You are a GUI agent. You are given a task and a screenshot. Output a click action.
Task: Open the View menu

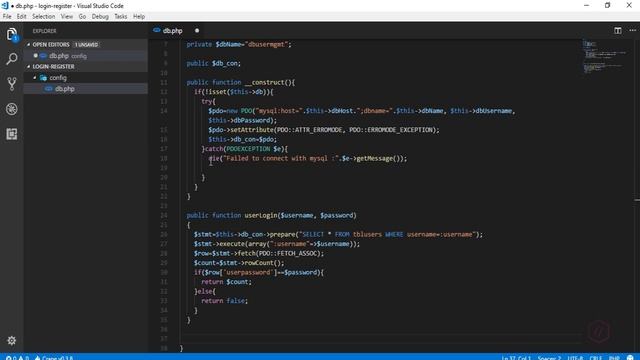click(x=67, y=16)
